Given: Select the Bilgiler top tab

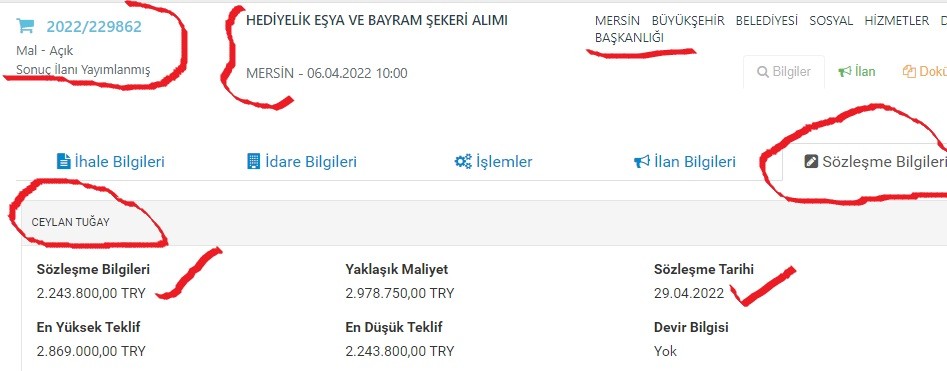Looking at the screenshot, I should 784,71.
